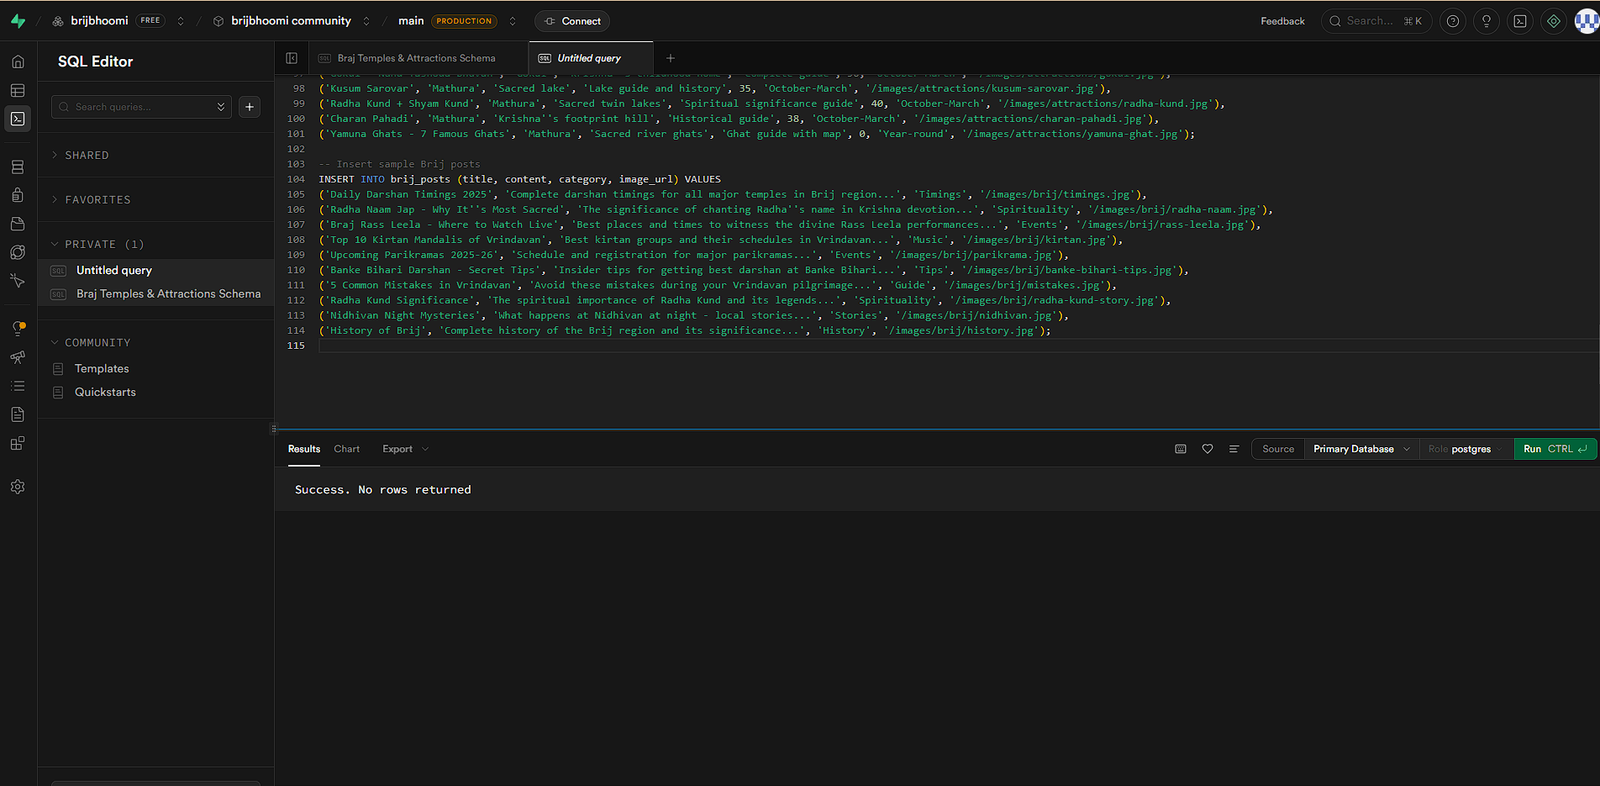Expand the SHARED queries section
Screen dimensions: 1600x786
(87, 155)
